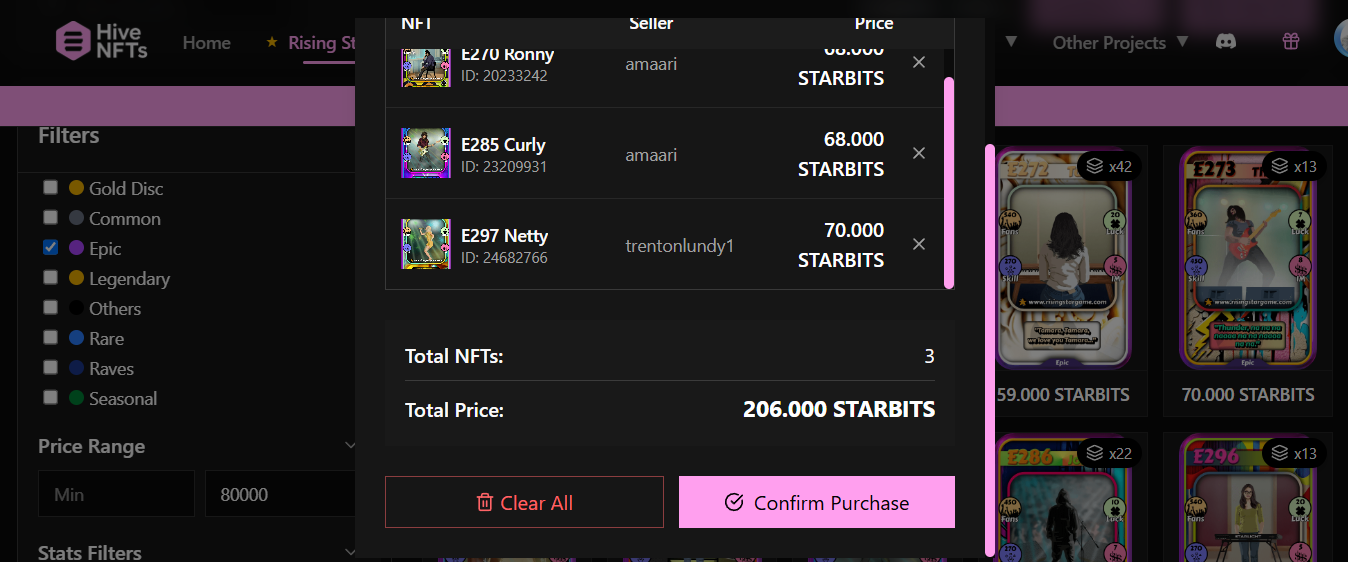This screenshot has height=562, width=1348.
Task: Enable the Legendary rarity filter
Action: (x=50, y=277)
